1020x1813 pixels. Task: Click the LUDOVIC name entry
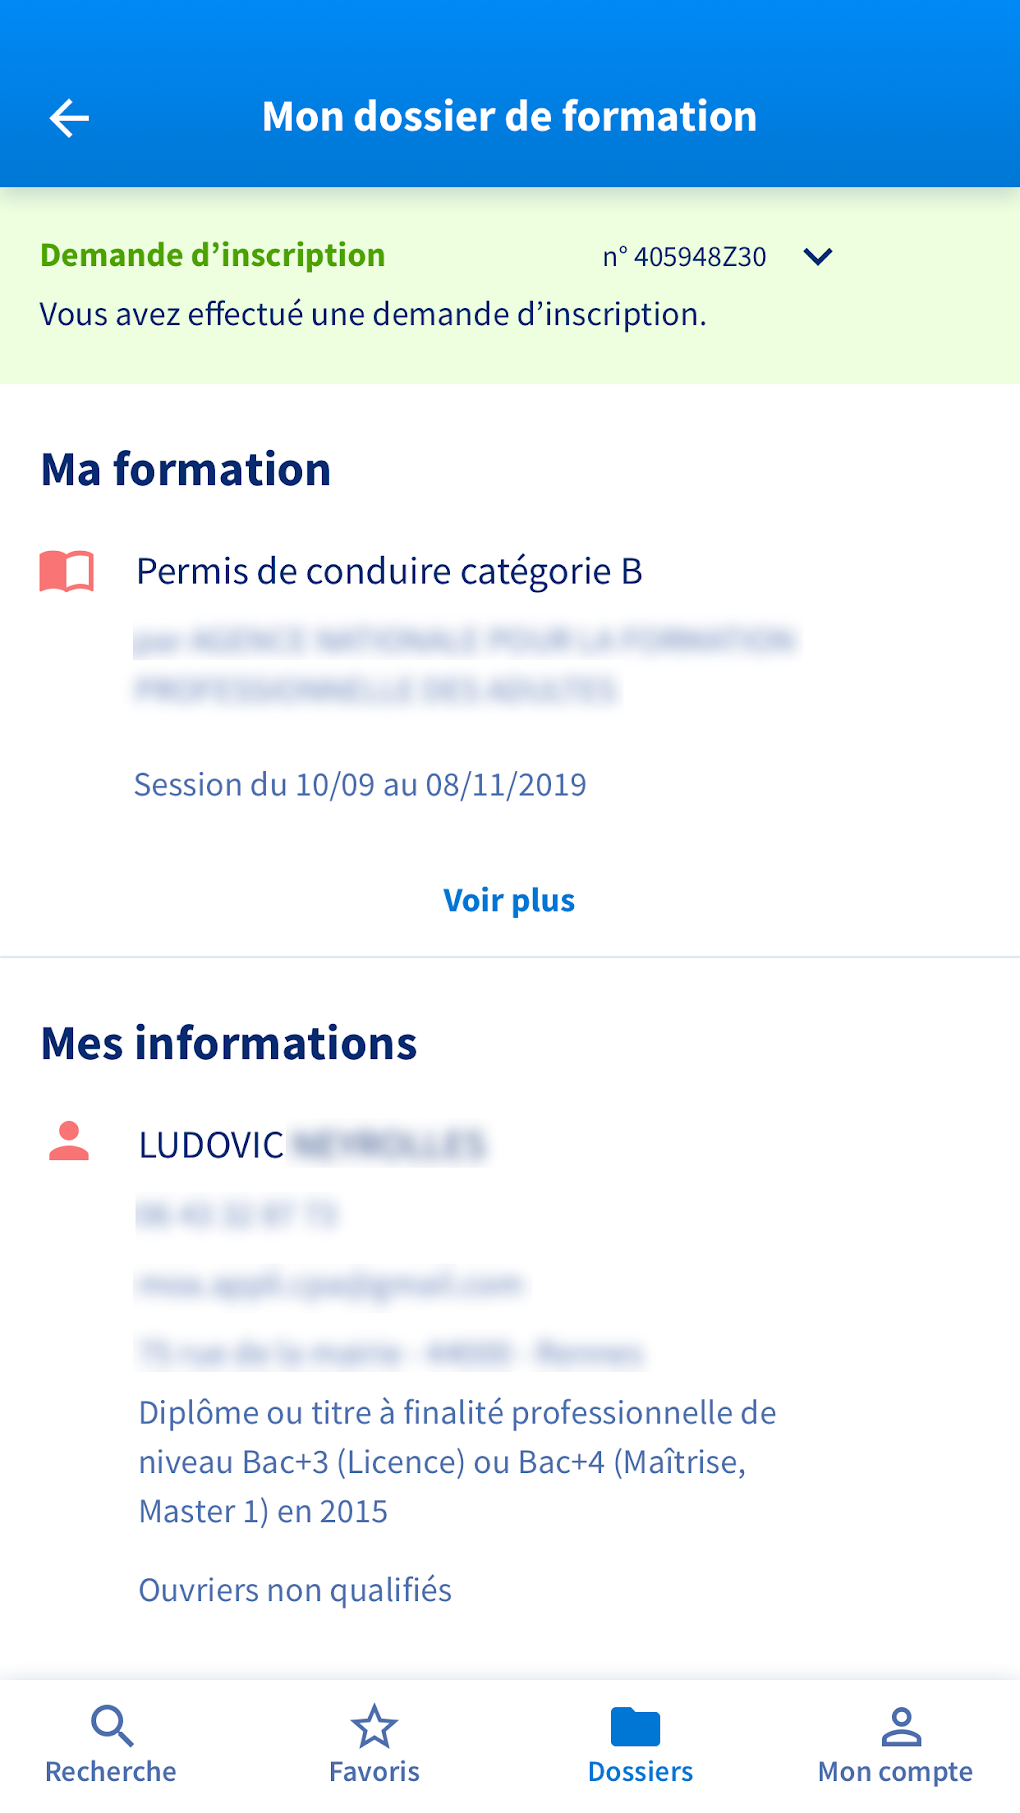pyautogui.click(x=212, y=1145)
